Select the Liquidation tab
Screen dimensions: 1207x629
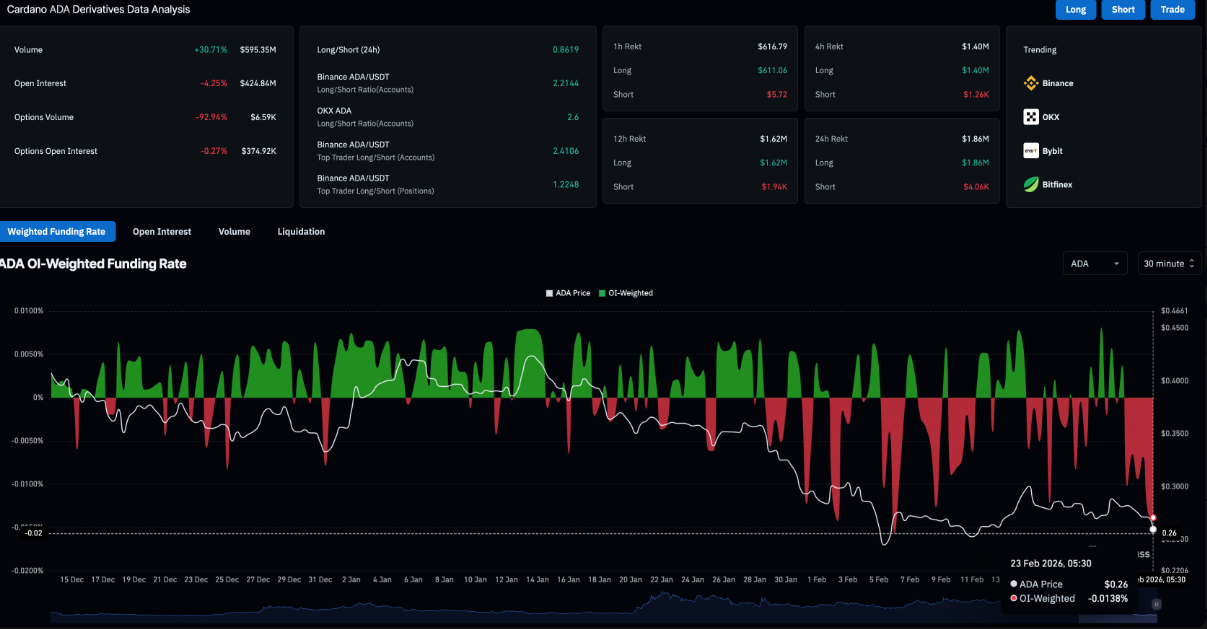[x=301, y=232]
